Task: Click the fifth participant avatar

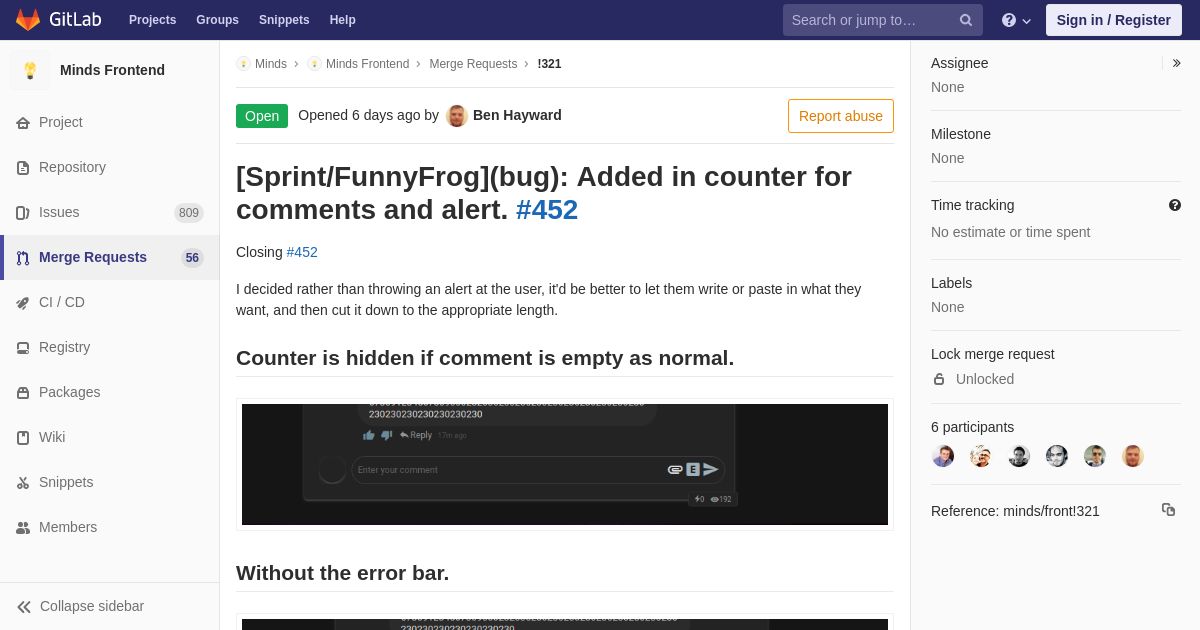Action: [1095, 456]
